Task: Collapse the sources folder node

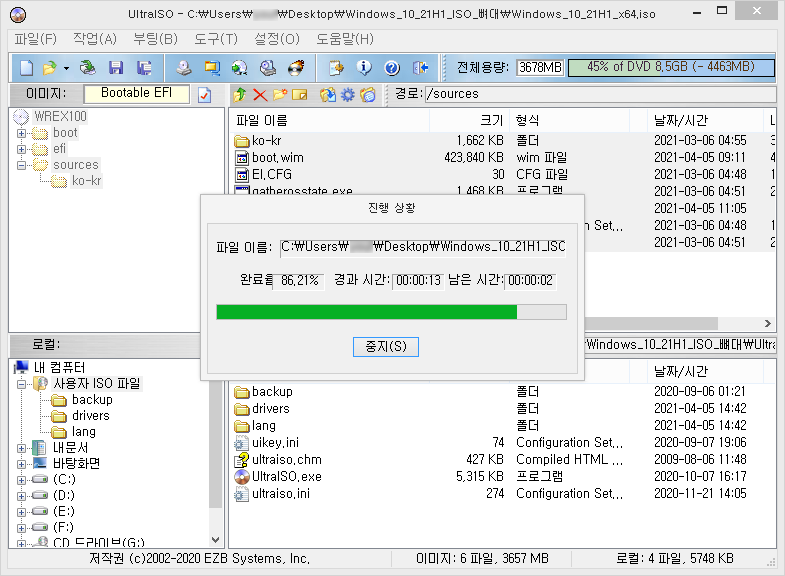Action: click(x=22, y=165)
